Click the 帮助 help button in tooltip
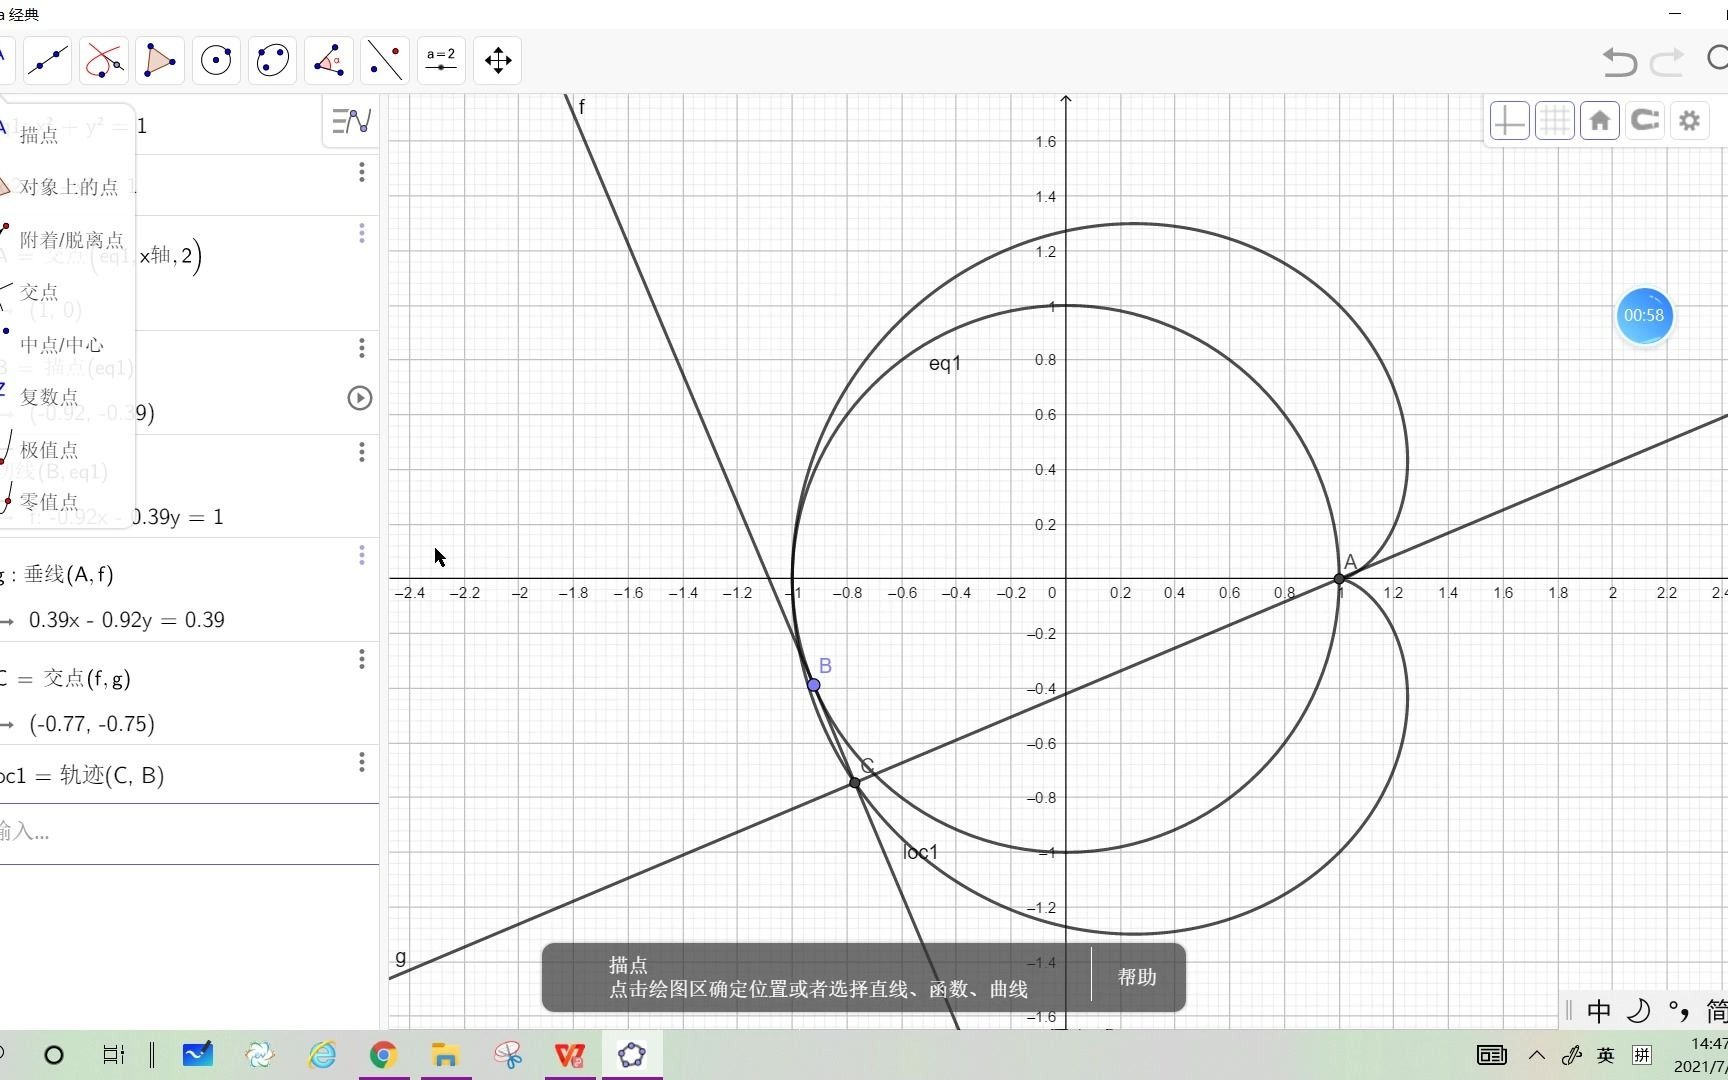1728x1080 pixels. point(1137,977)
